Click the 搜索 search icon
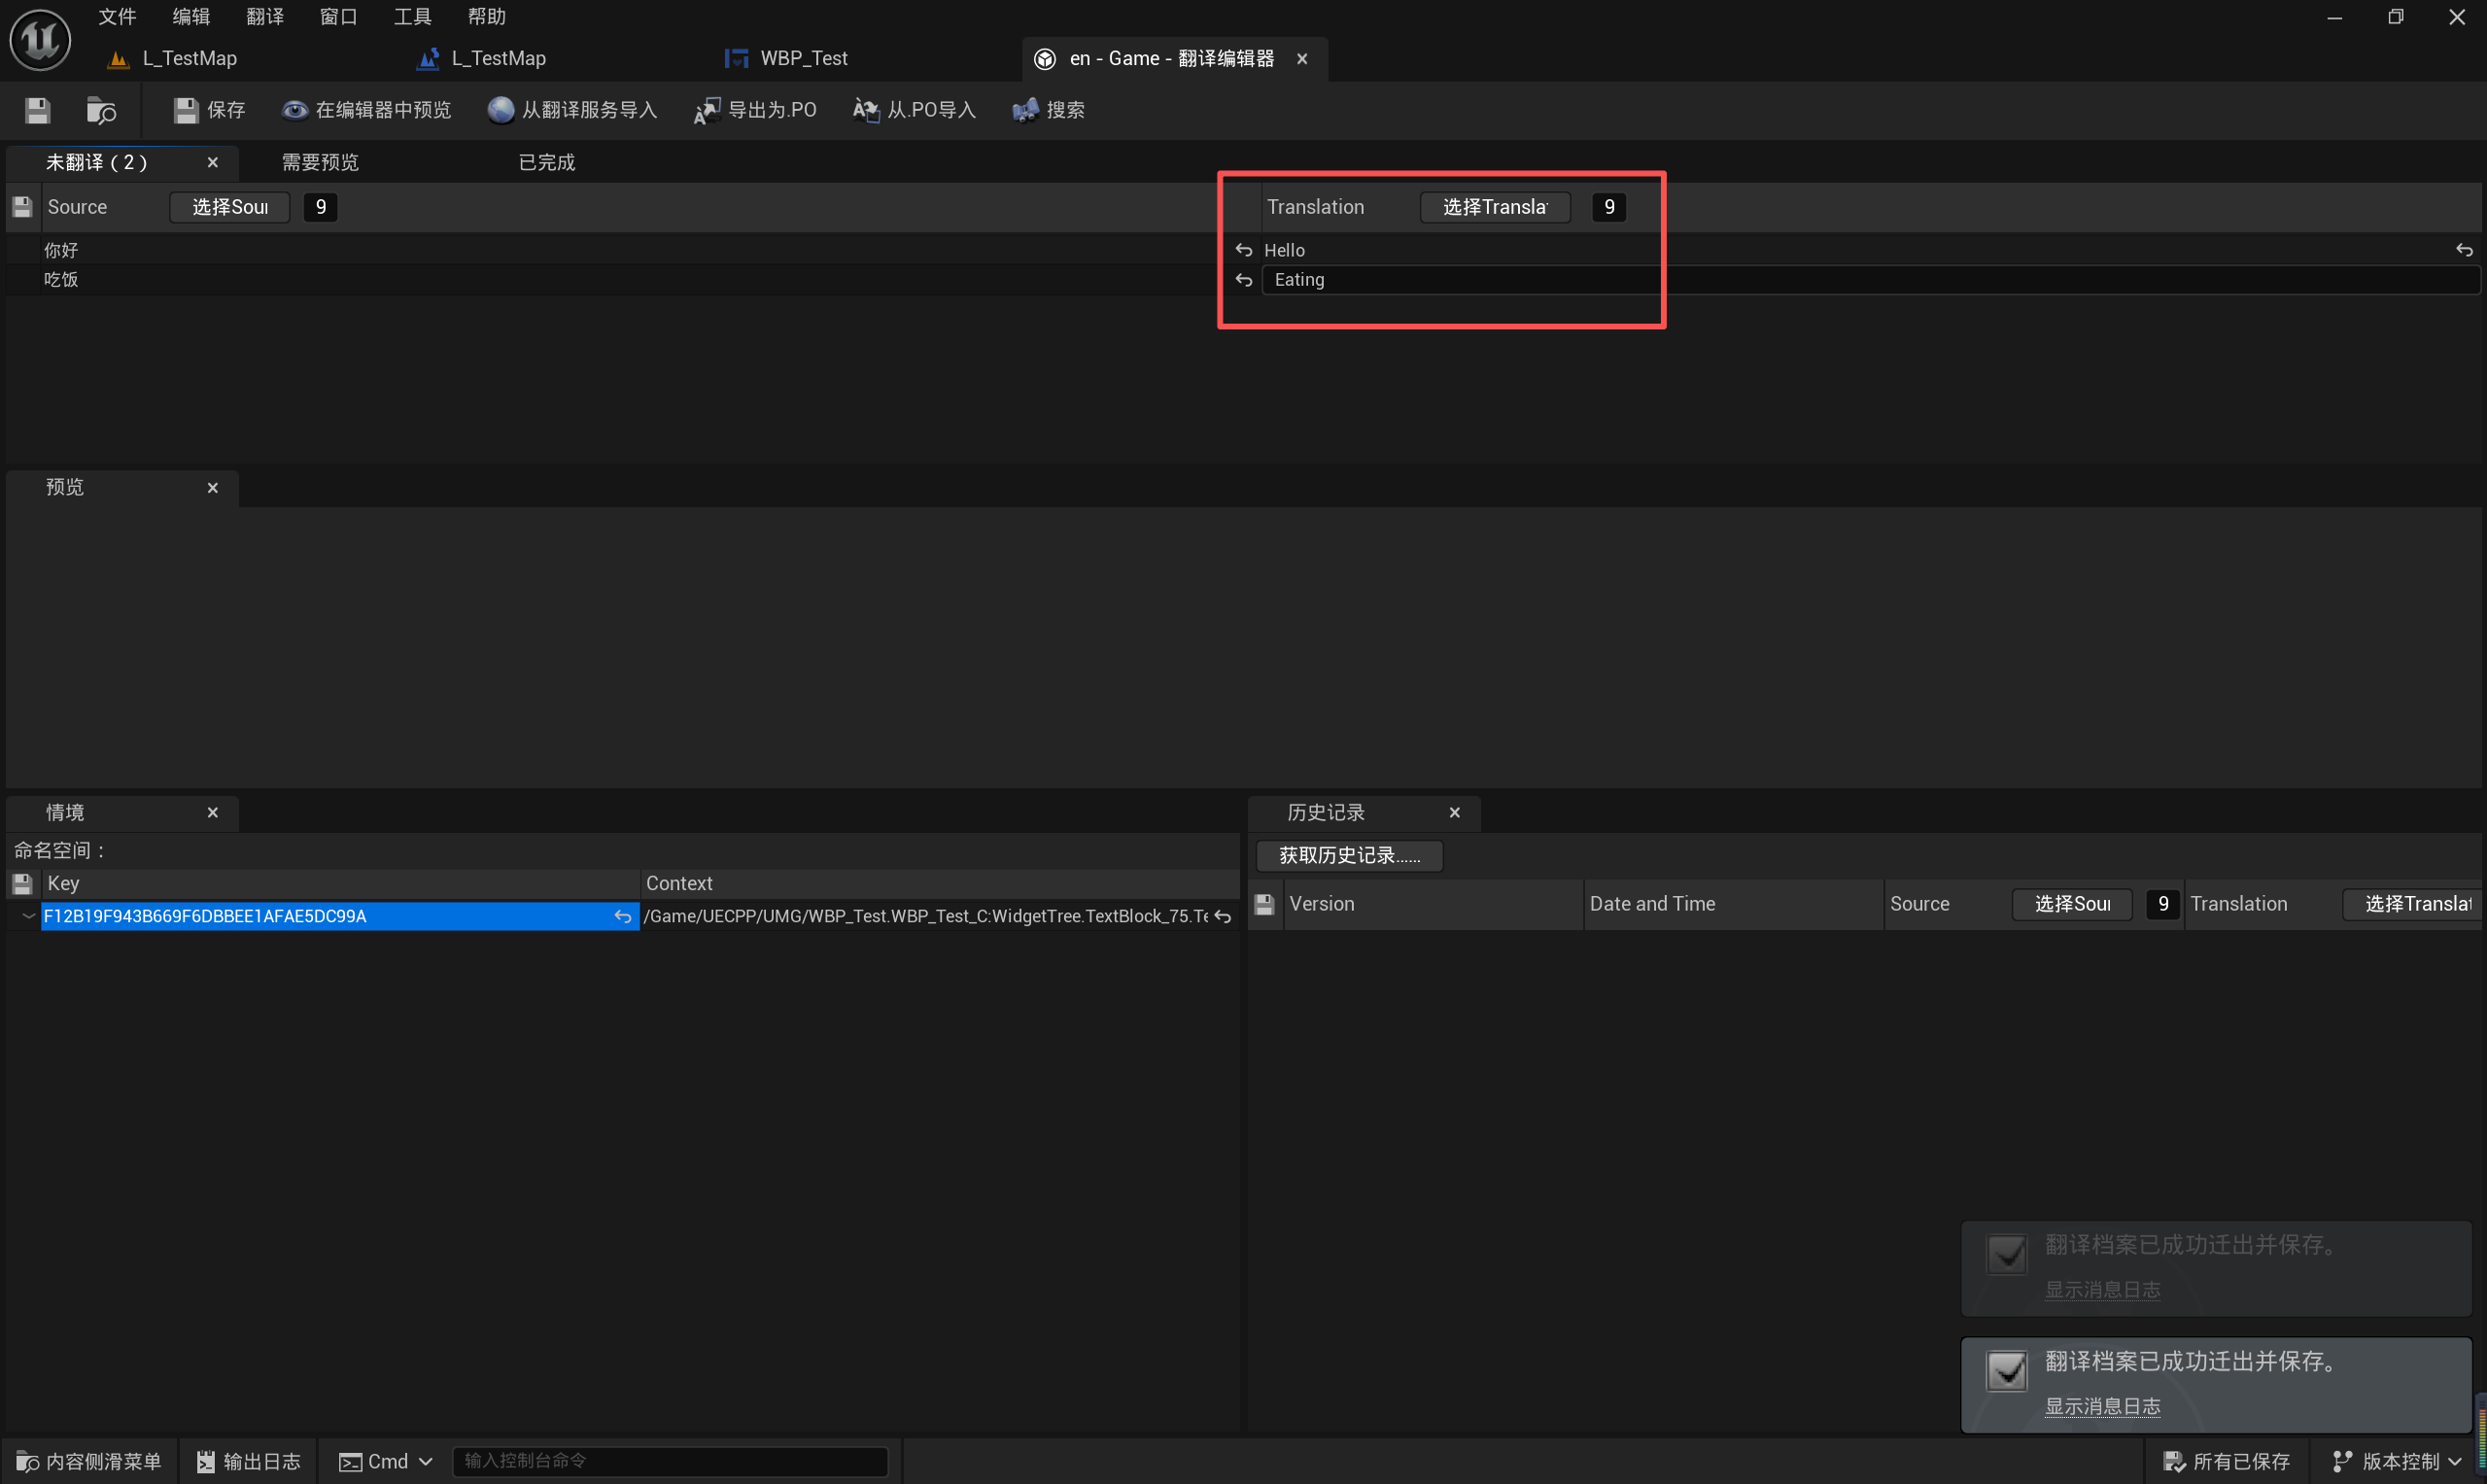Screen dimensions: 2487x1484 1025,110
